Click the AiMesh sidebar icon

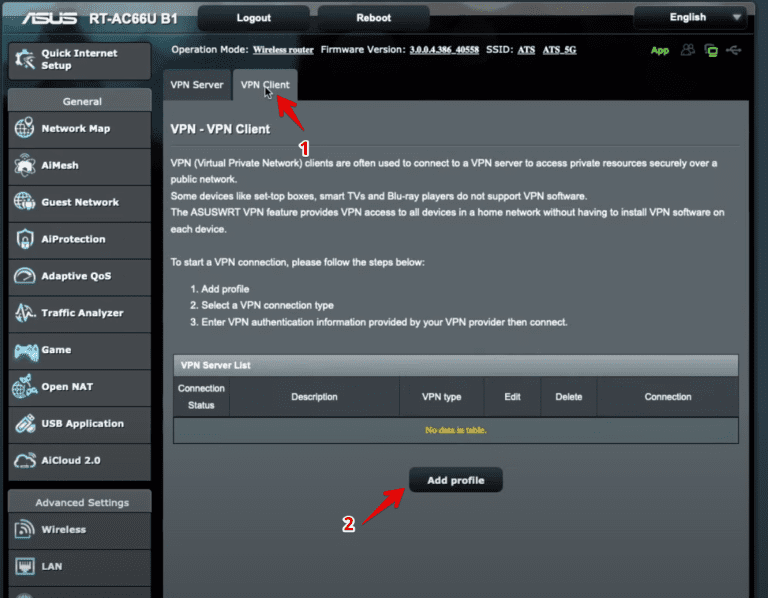click(25, 166)
